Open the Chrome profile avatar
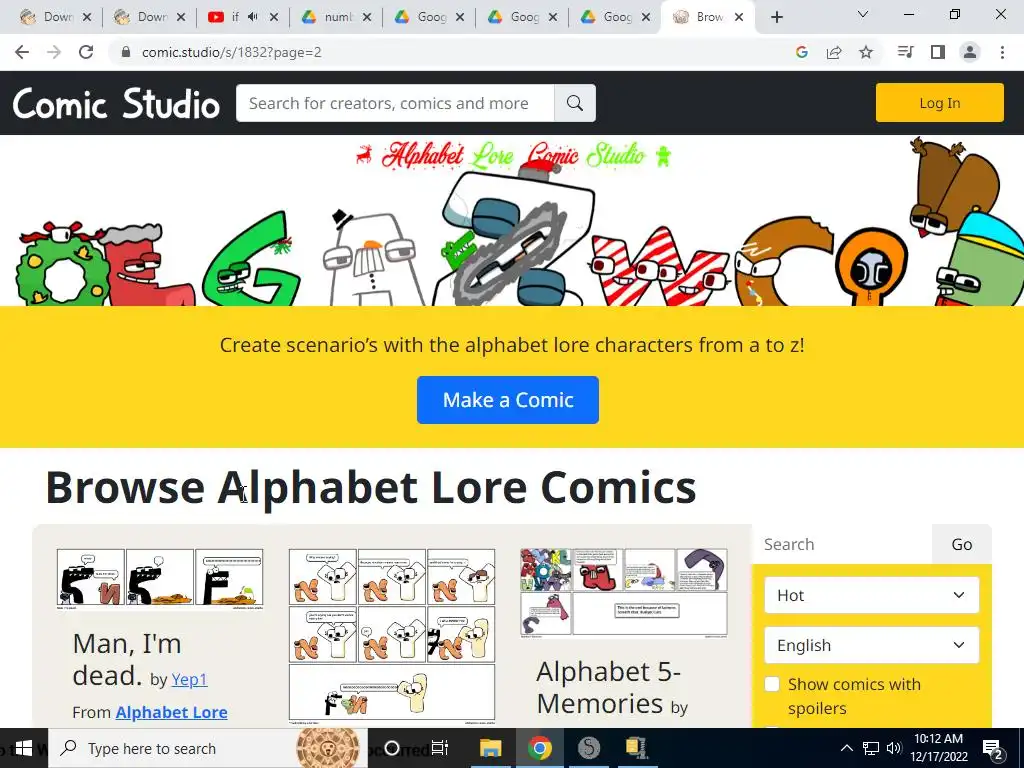The image size is (1024, 768). tap(970, 52)
